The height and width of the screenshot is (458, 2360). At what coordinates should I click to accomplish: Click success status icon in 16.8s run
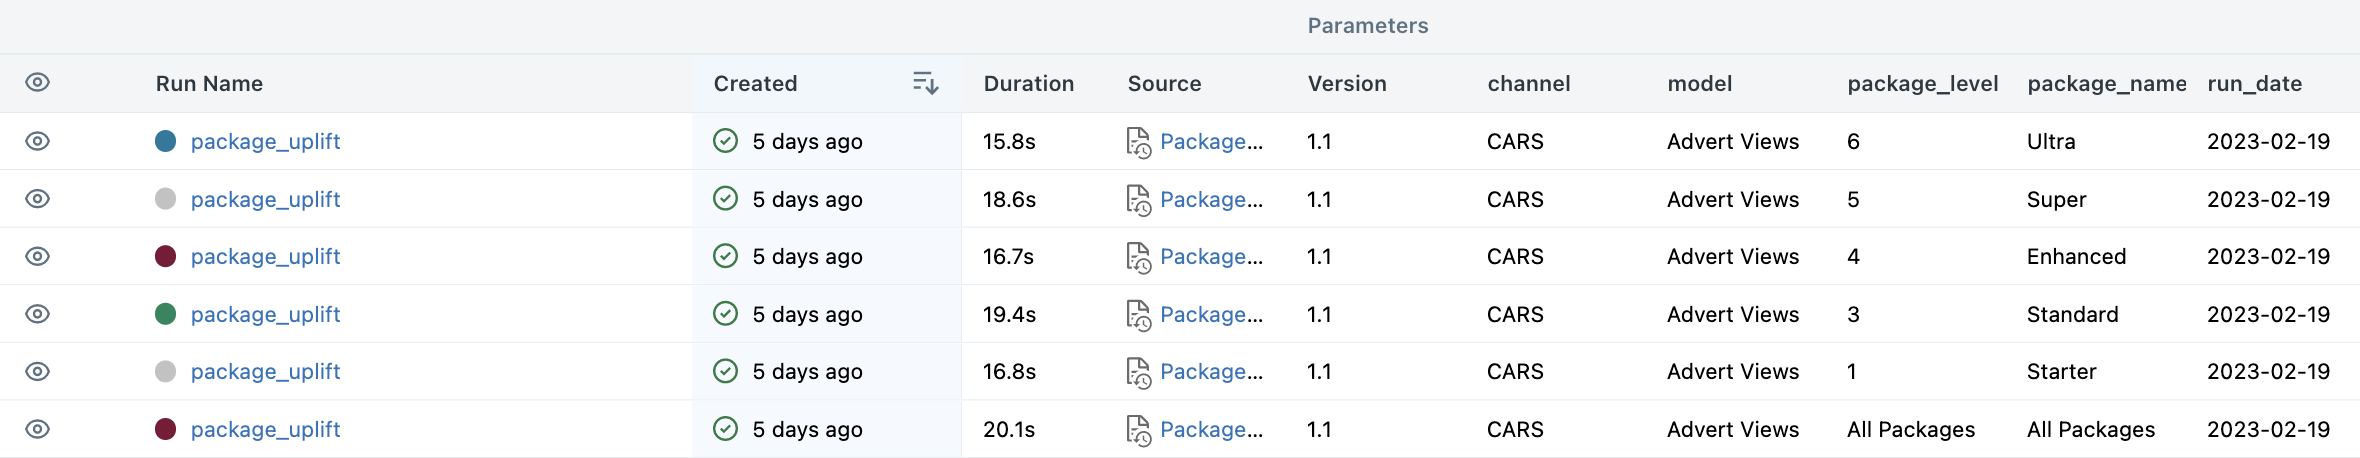(726, 371)
